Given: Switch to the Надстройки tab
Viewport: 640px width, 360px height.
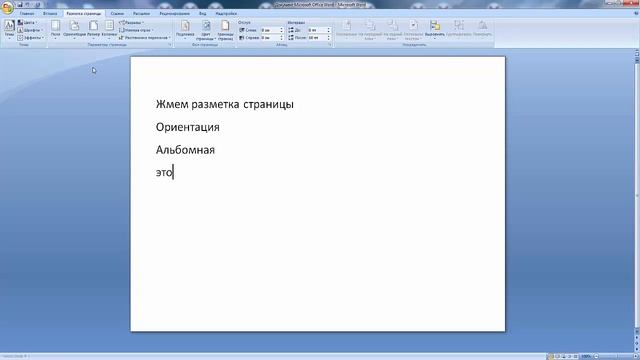Looking at the screenshot, I should pos(226,13).
